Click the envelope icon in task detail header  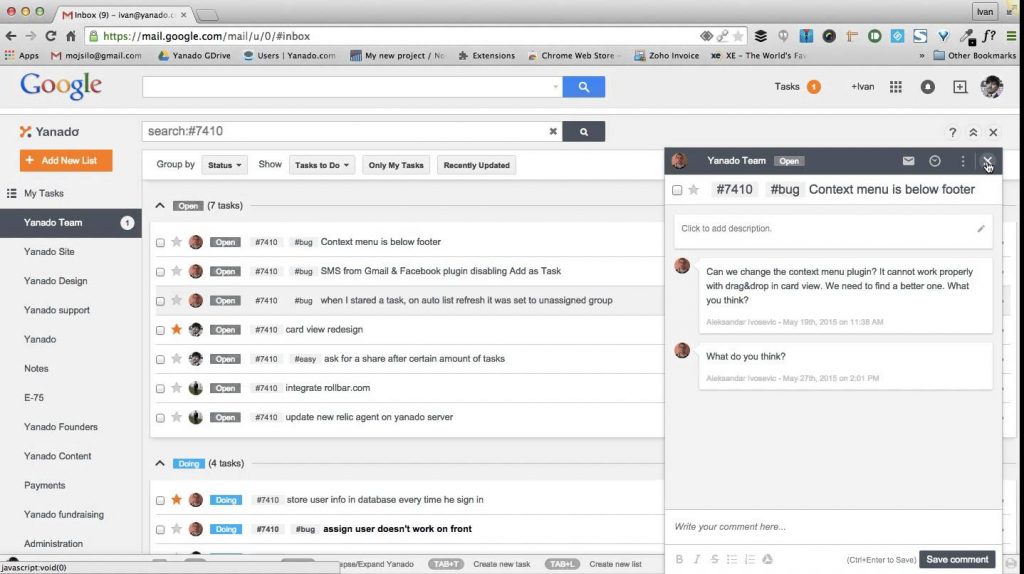908,161
